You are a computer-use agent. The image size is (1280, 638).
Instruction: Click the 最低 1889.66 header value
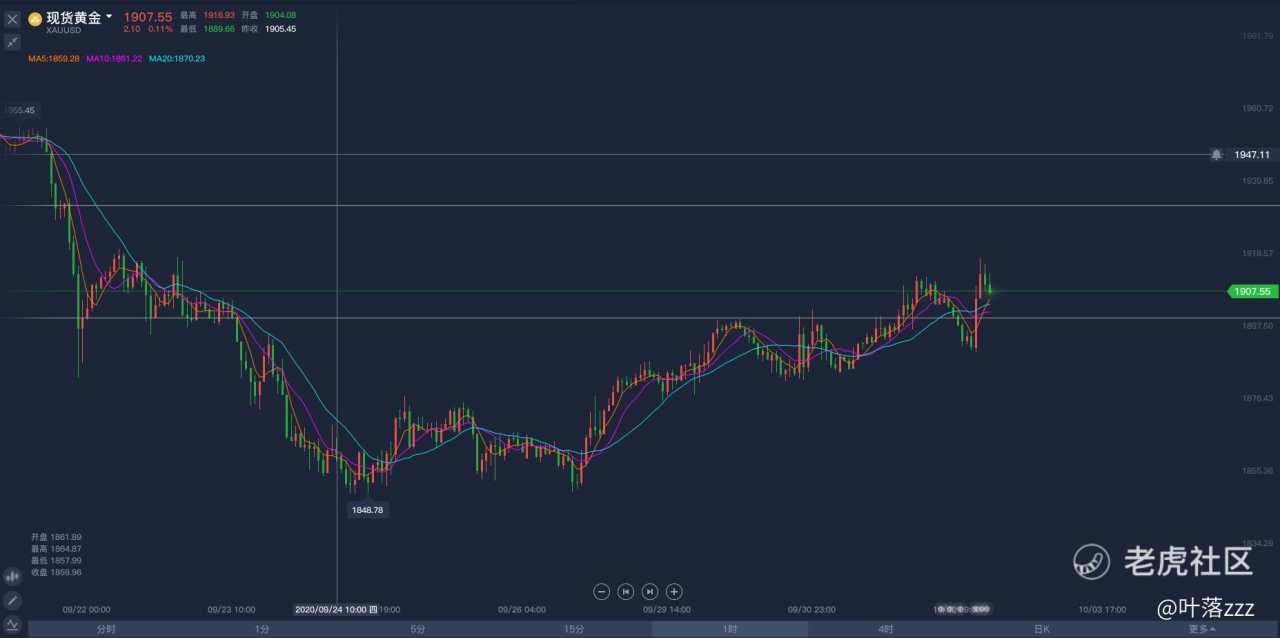(x=208, y=28)
